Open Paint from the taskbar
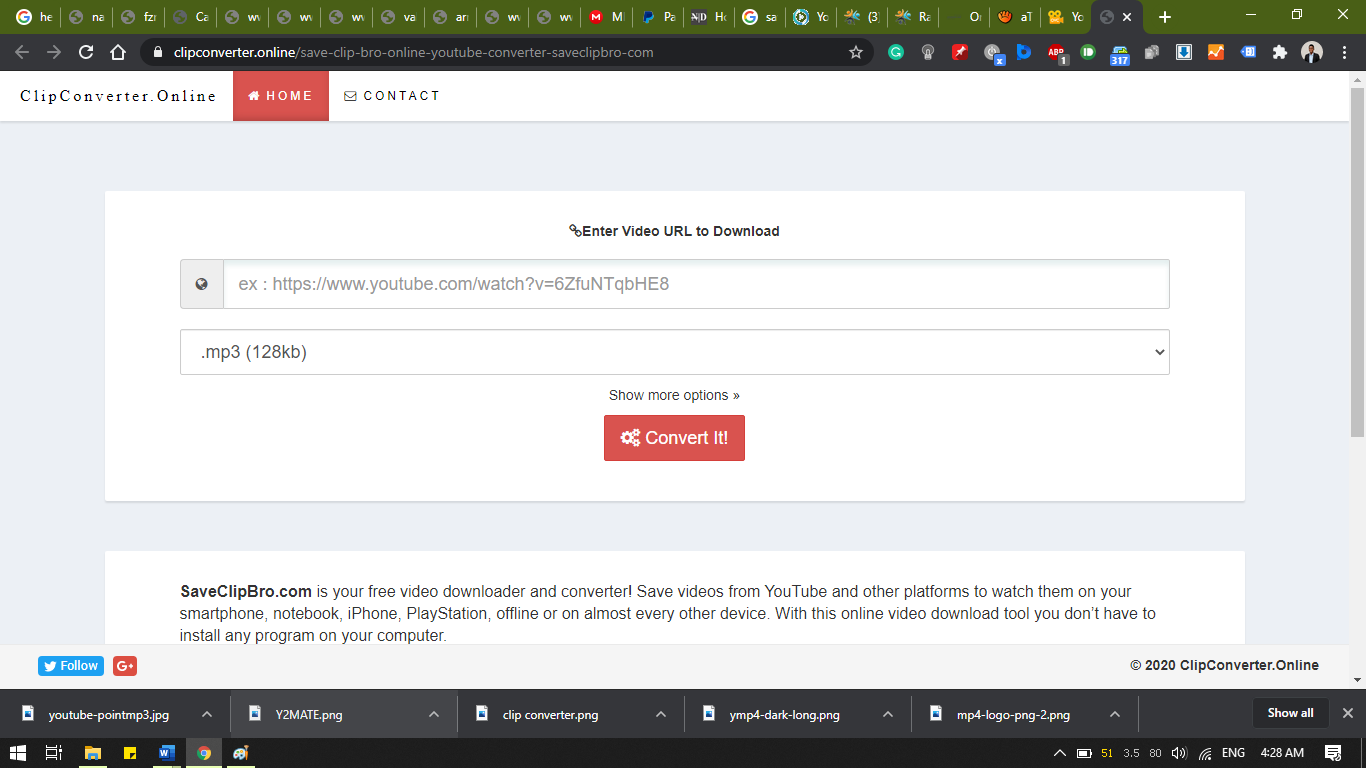1366x768 pixels. pyautogui.click(x=240, y=753)
